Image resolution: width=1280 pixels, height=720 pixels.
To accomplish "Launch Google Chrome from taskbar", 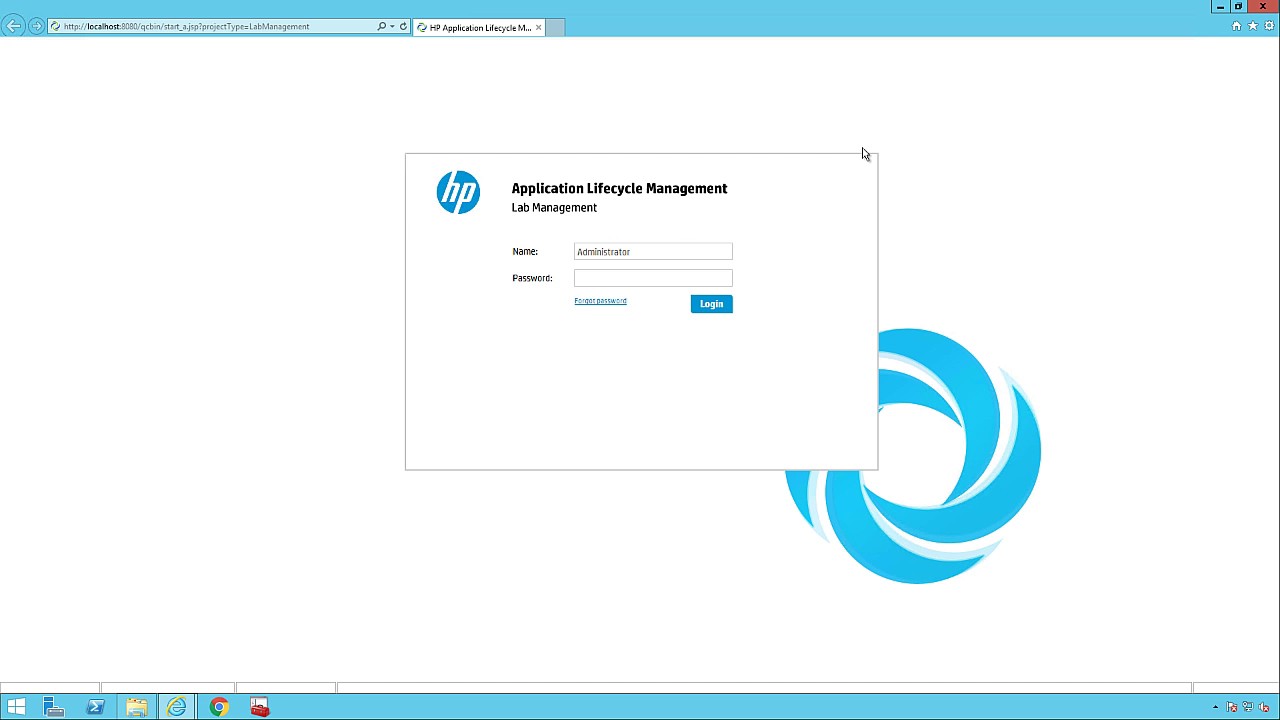I will [x=218, y=707].
